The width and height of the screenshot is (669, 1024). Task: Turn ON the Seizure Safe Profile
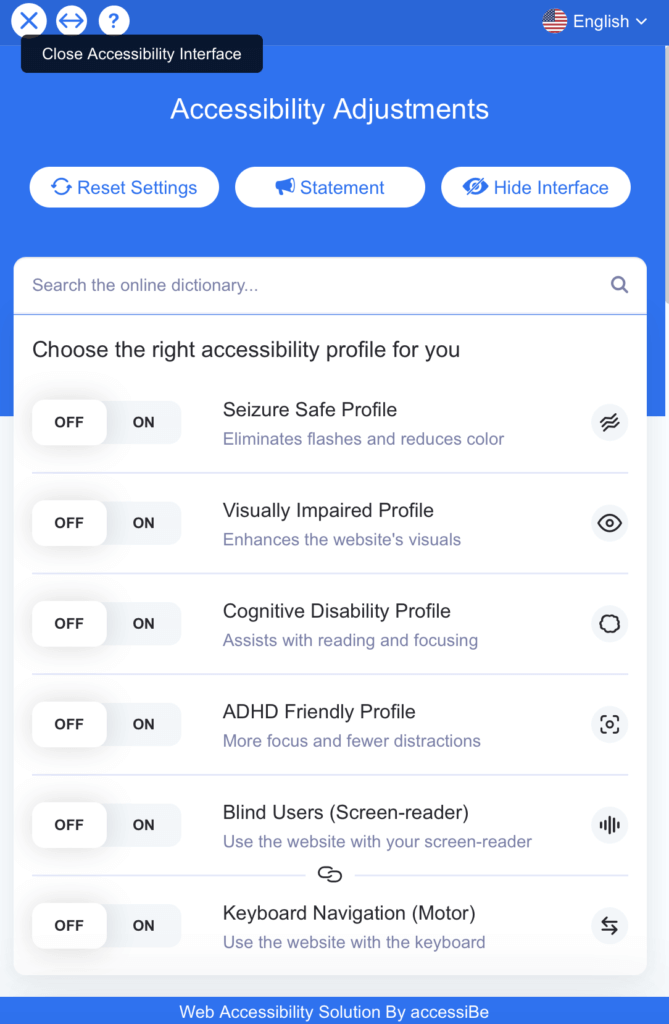[143, 422]
